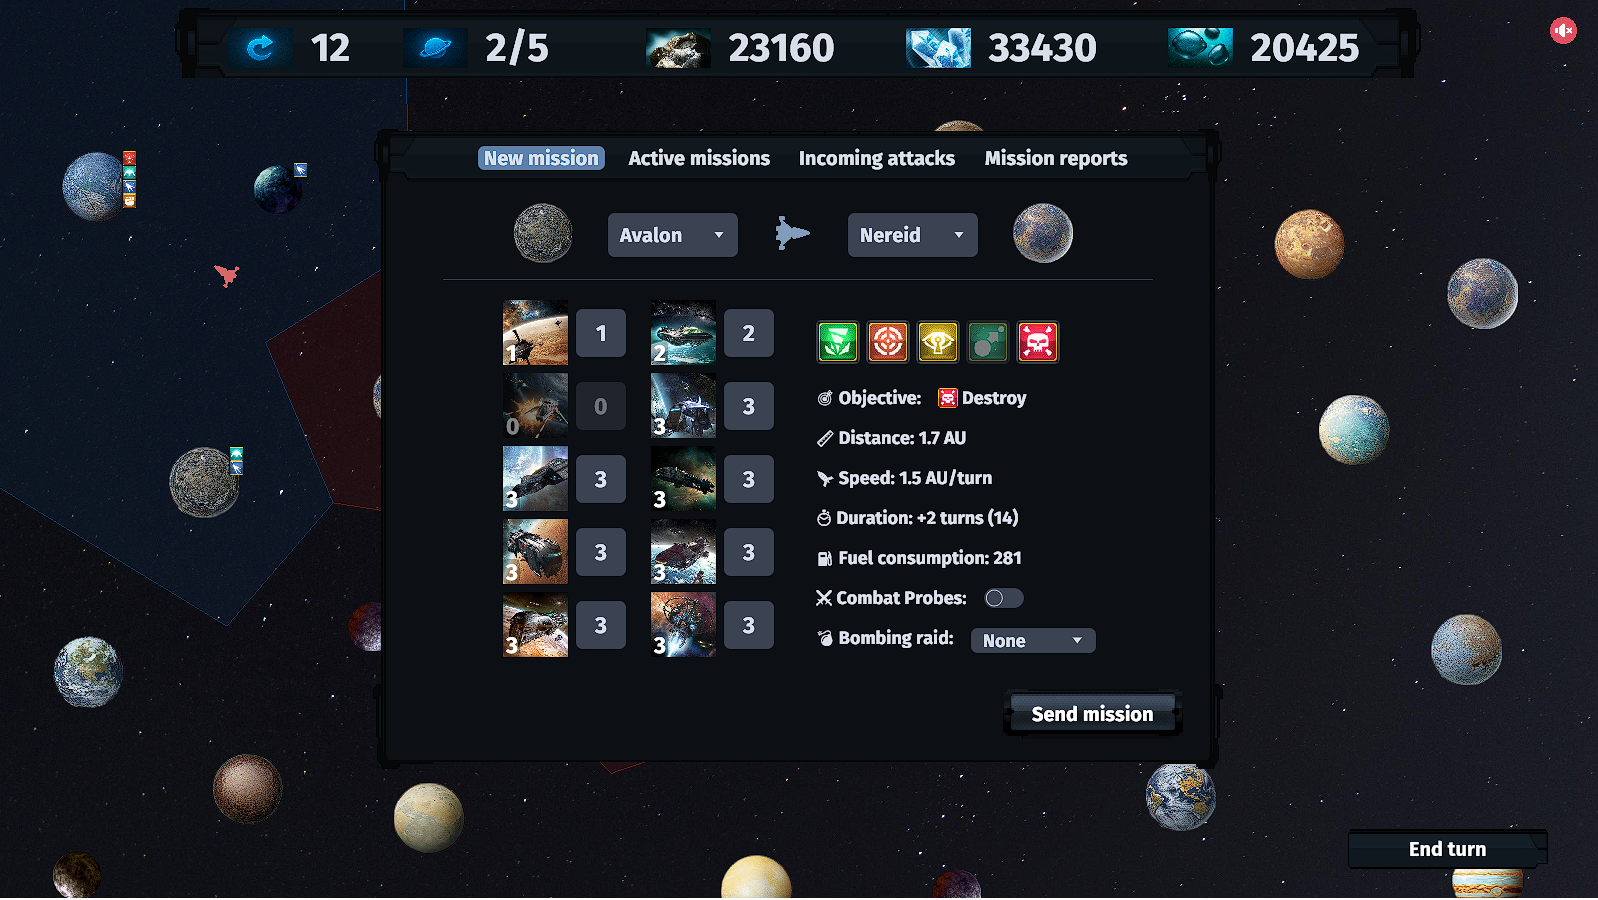This screenshot has width=1598, height=900.
Task: Click the End turn button
Action: click(1447, 849)
